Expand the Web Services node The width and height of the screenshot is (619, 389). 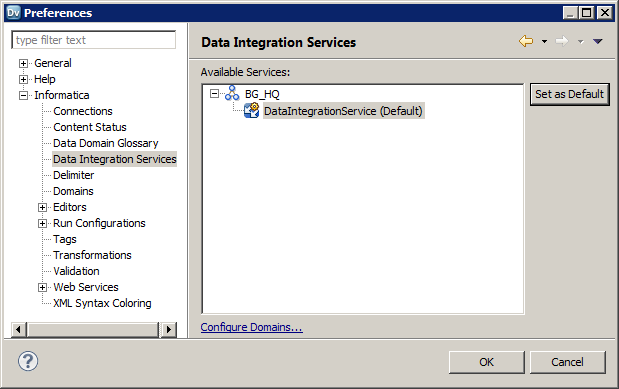[42, 288]
